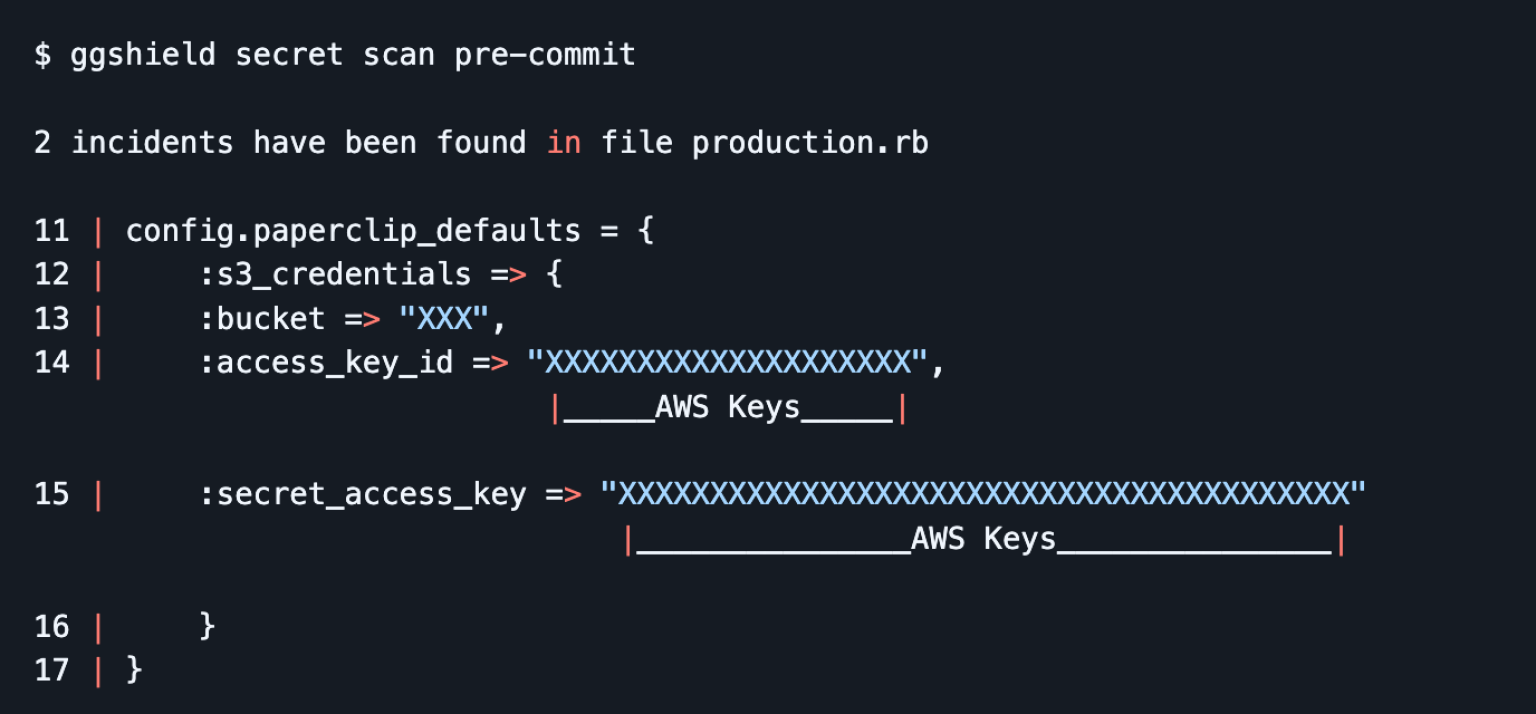The height and width of the screenshot is (714, 1536).
Task: Click line number 13
Action: (51, 318)
